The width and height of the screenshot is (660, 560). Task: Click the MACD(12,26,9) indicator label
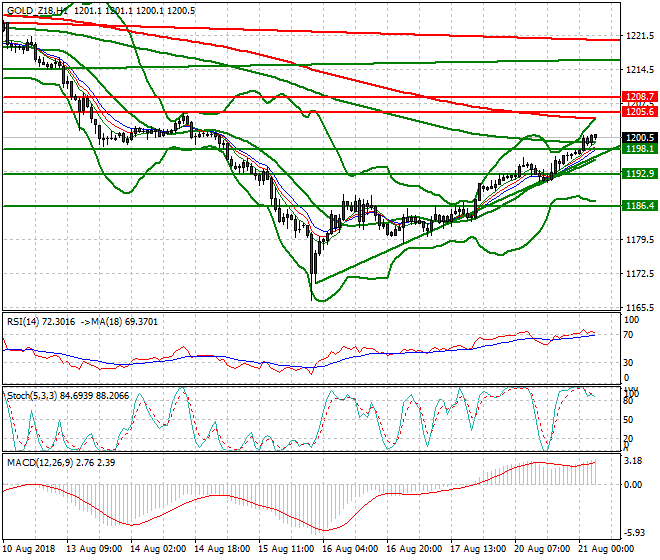(40, 463)
